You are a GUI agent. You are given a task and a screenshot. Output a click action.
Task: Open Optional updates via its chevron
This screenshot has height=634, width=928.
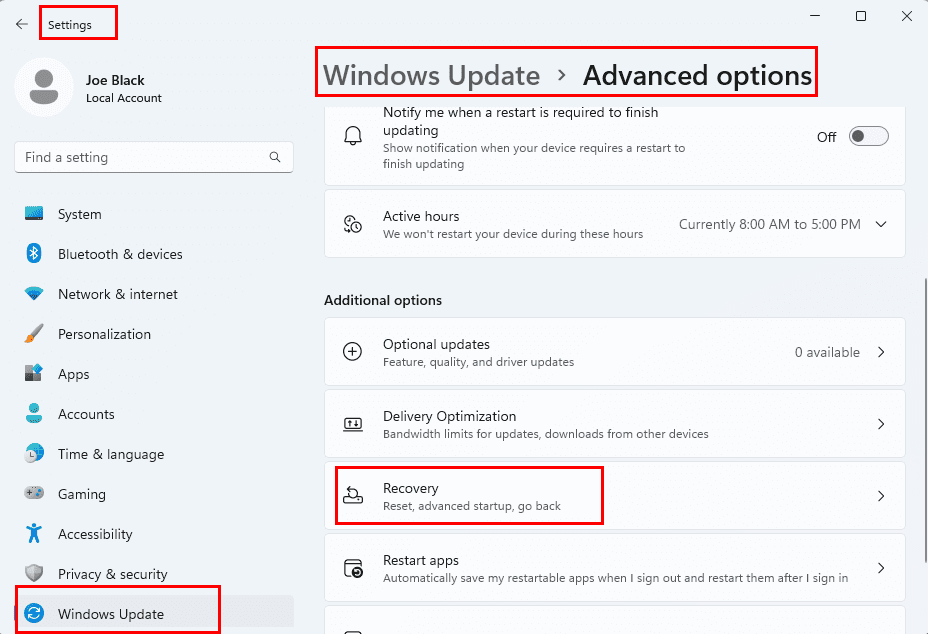point(881,352)
